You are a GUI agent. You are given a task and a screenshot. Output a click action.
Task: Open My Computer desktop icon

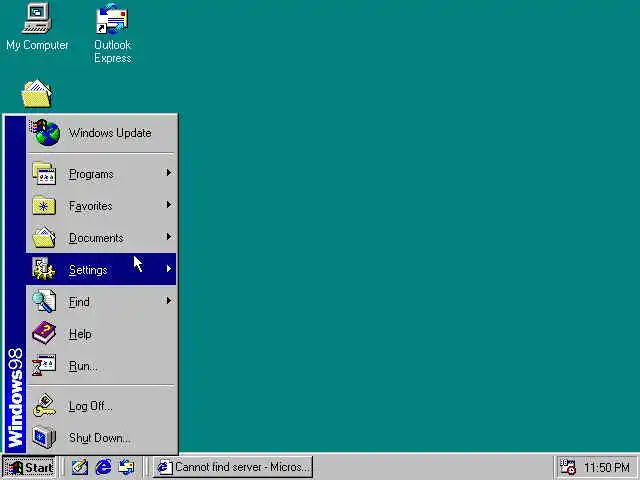pyautogui.click(x=36, y=18)
